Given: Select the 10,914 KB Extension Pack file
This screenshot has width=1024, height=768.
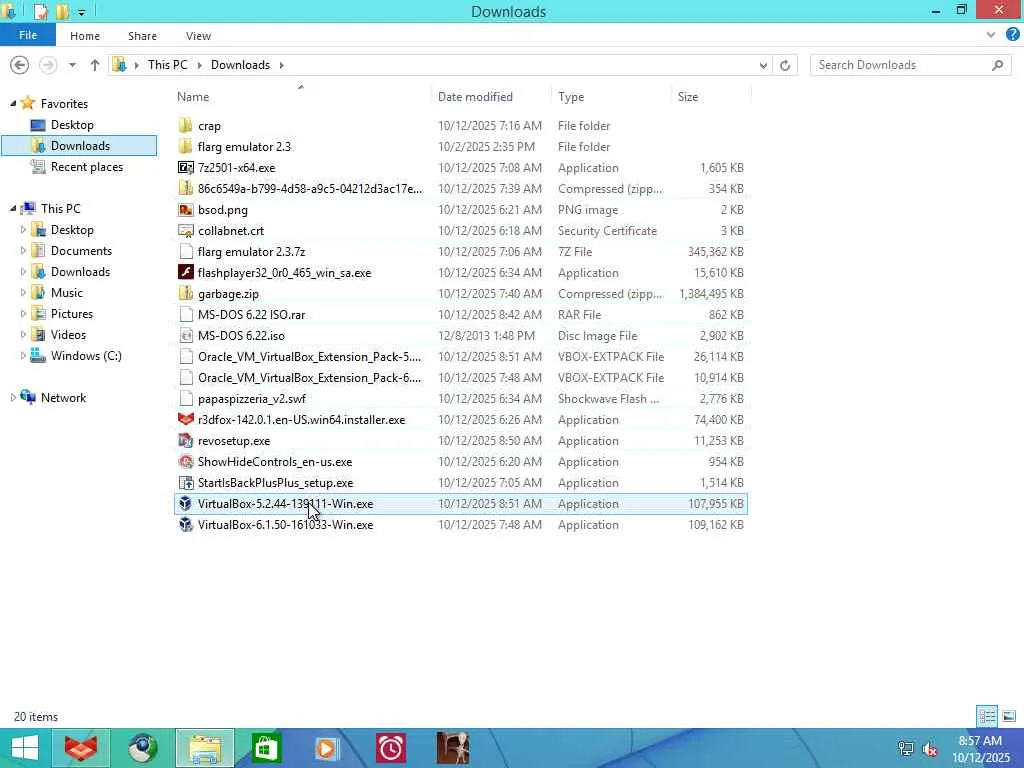Looking at the screenshot, I should click(461, 377).
